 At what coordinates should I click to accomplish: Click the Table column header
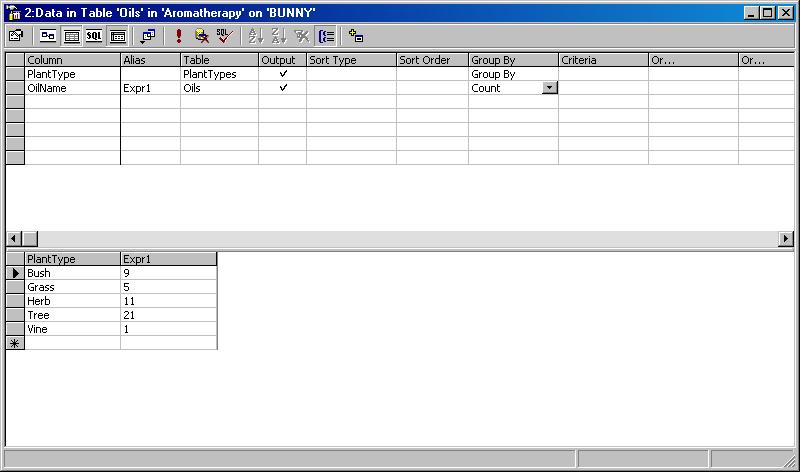pyautogui.click(x=219, y=60)
